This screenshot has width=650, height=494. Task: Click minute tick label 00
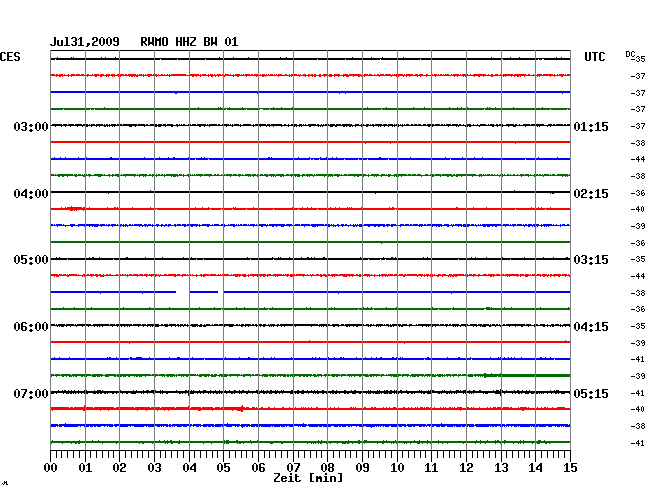(51, 468)
